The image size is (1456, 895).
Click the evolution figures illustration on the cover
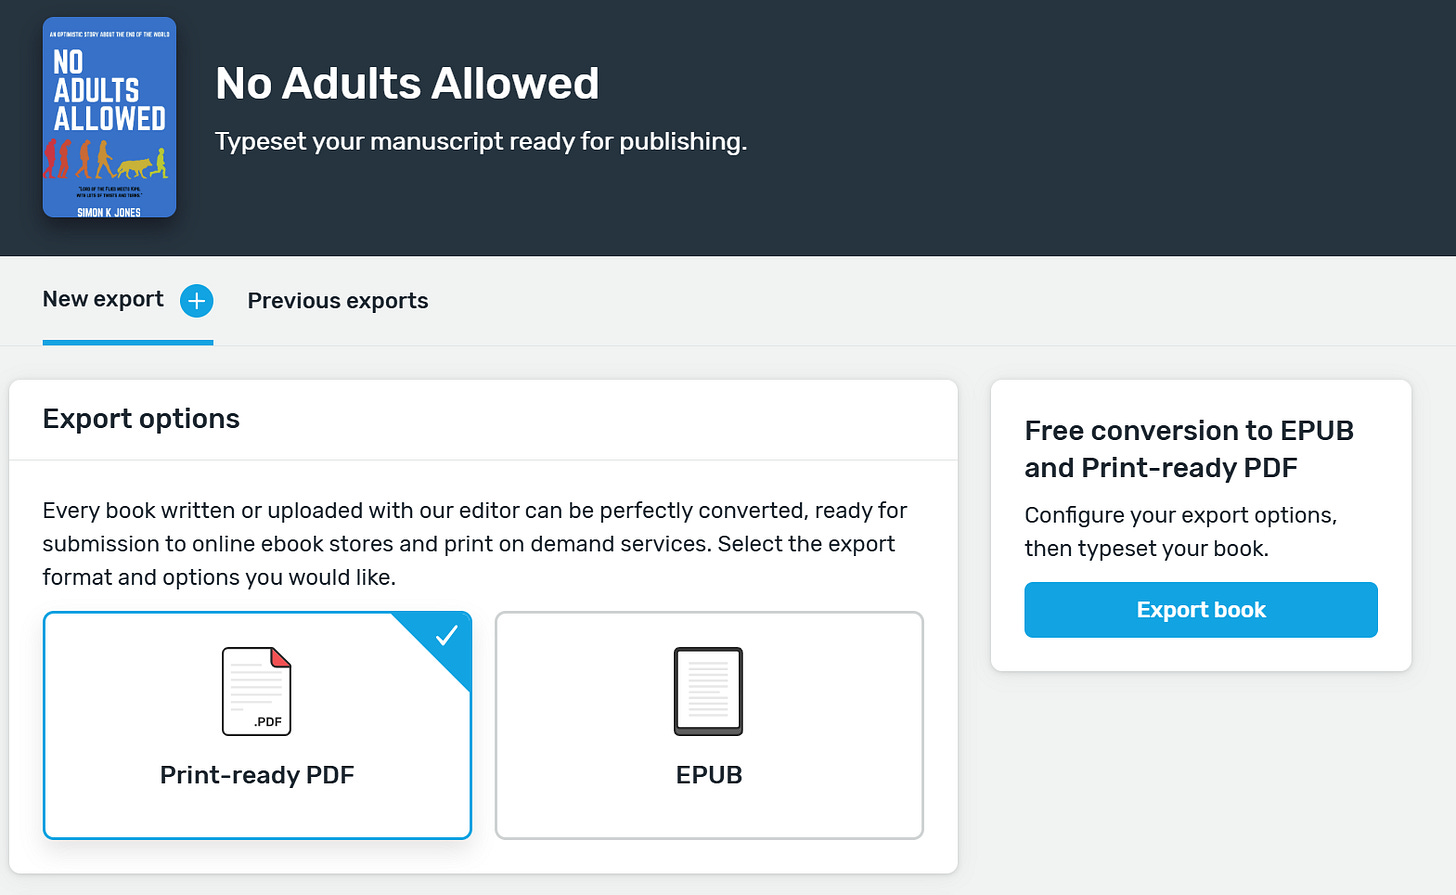pyautogui.click(x=106, y=159)
